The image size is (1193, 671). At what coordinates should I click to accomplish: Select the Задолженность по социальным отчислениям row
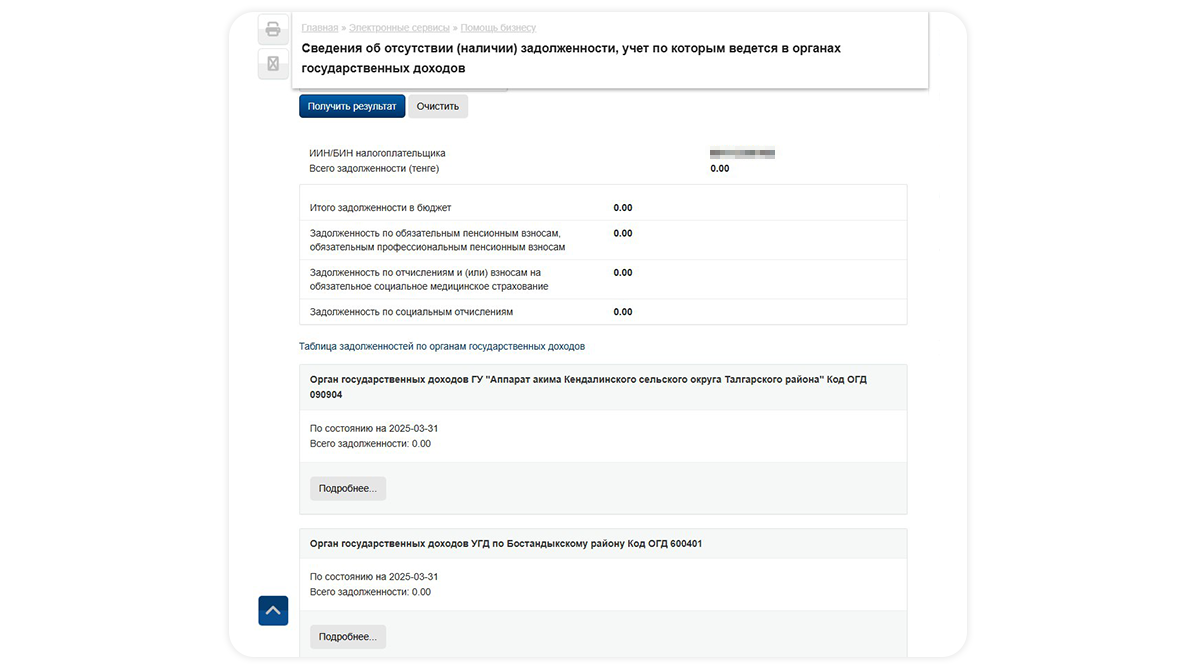[x=603, y=312]
